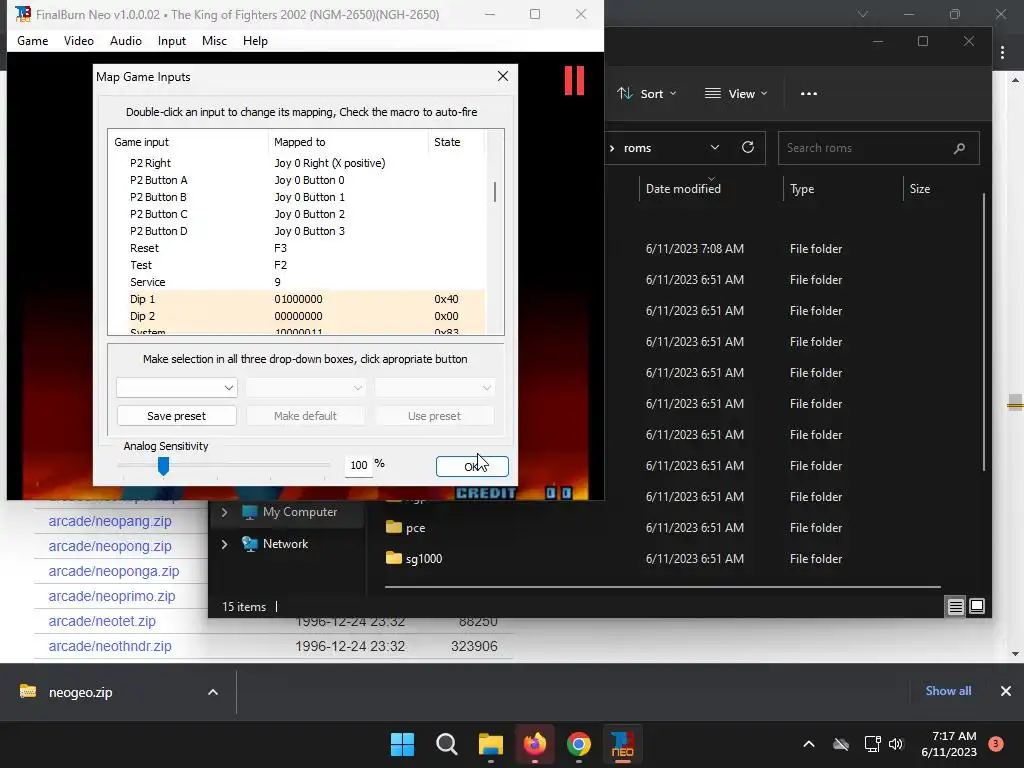Select the P2 Button D input row
Viewport: 1024px width, 768px height.
(x=297, y=231)
